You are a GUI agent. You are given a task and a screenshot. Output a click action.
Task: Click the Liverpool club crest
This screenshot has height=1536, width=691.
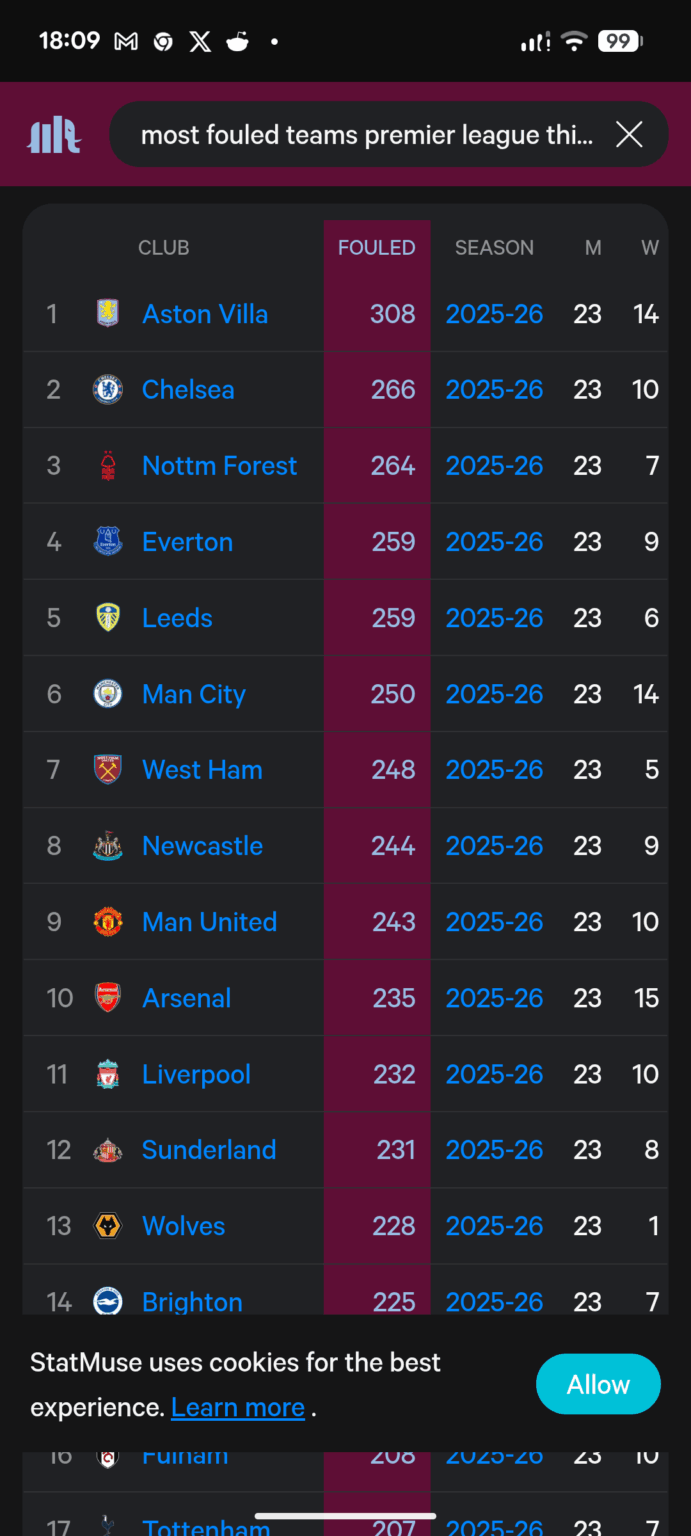coord(106,1073)
